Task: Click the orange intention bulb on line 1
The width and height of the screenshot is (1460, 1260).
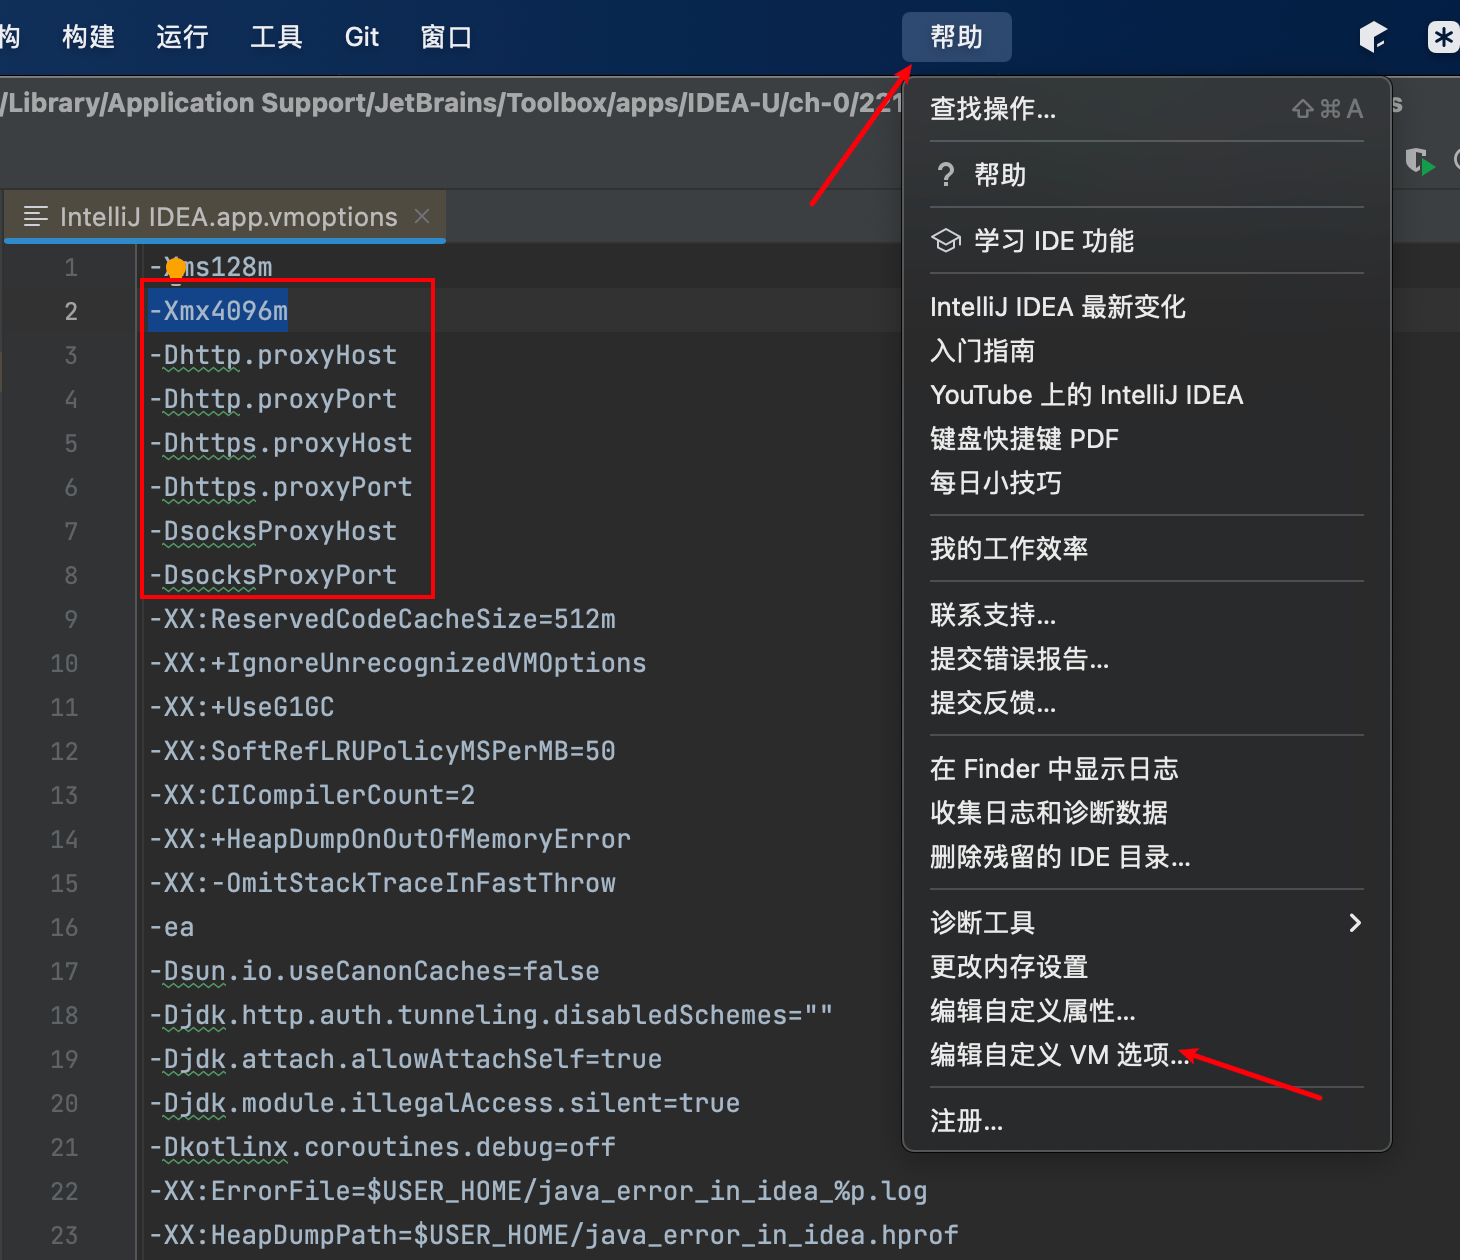Action: click(x=176, y=267)
